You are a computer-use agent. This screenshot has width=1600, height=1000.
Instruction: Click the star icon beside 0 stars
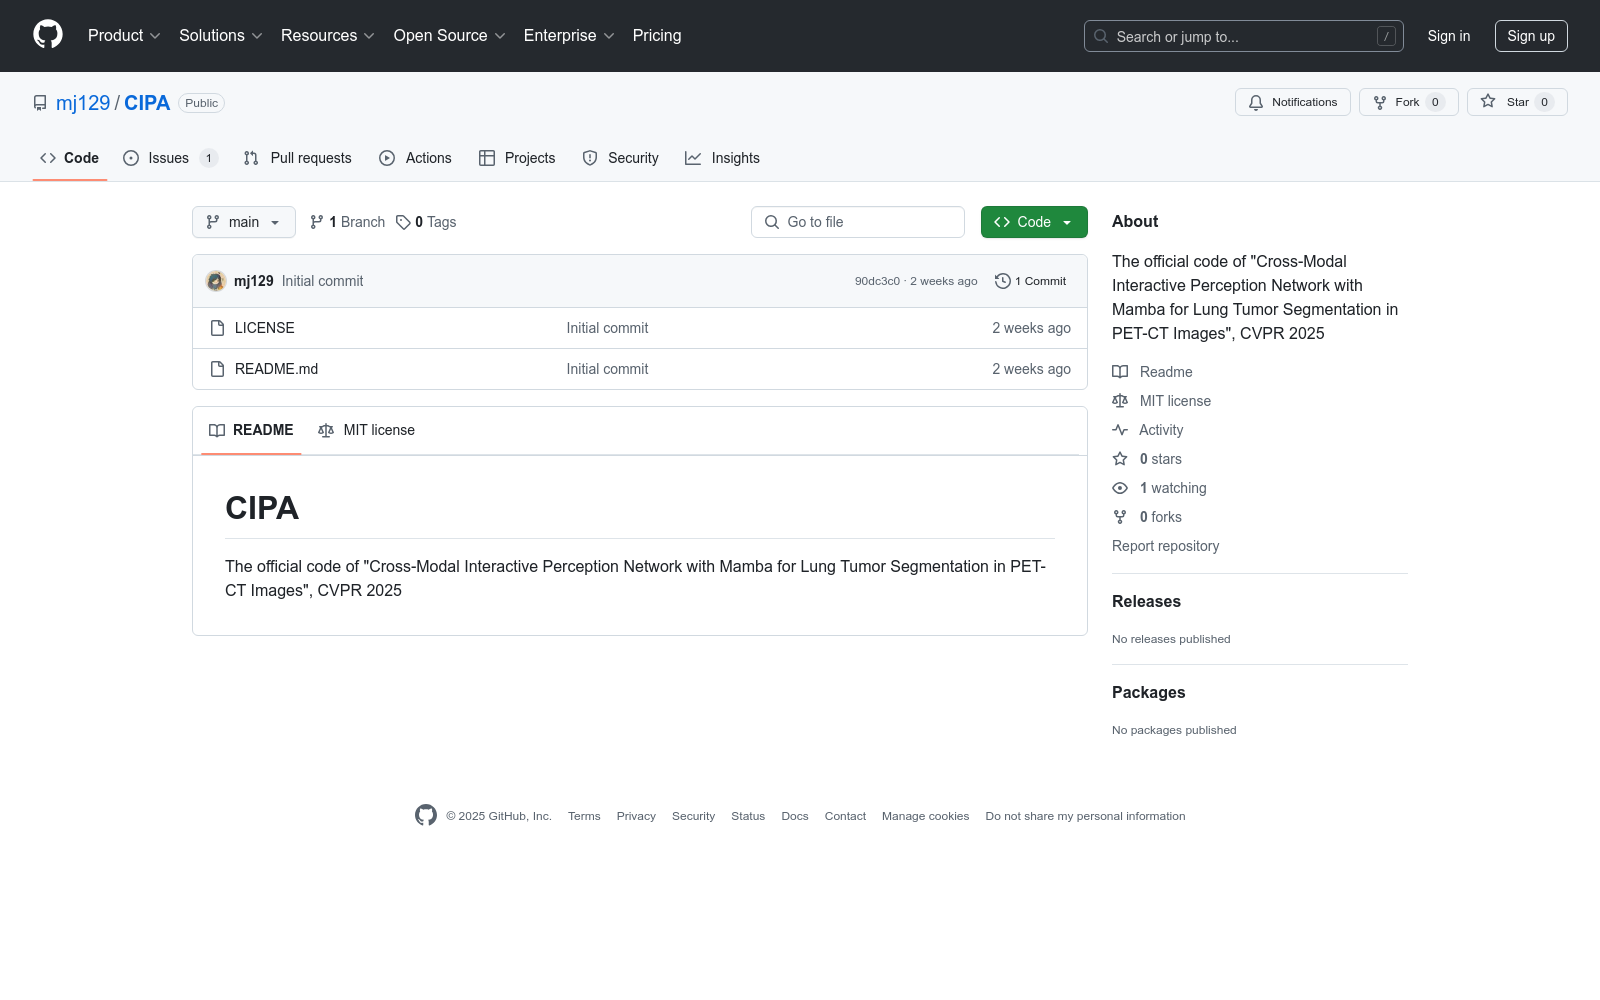(1120, 459)
